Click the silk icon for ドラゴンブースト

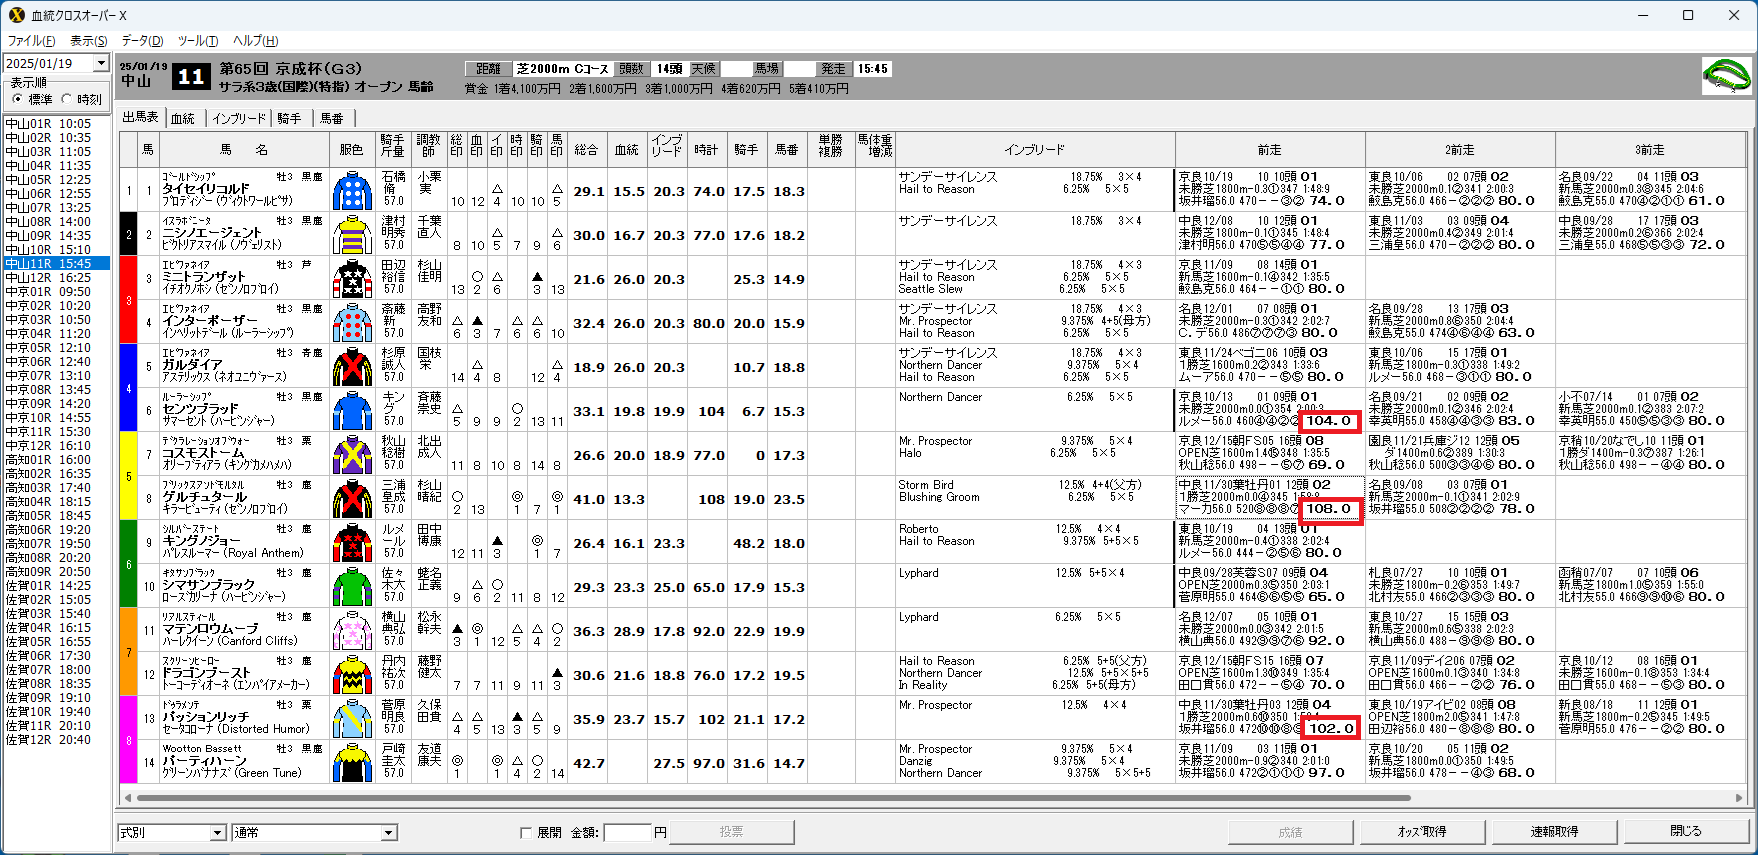(x=352, y=674)
